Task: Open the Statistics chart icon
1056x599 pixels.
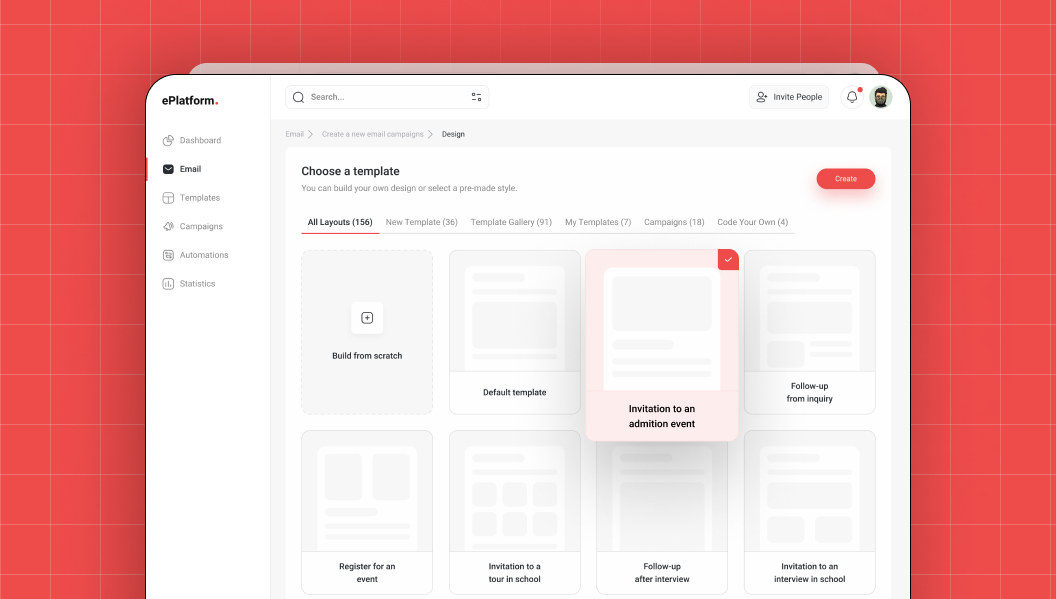Action: click(x=168, y=284)
